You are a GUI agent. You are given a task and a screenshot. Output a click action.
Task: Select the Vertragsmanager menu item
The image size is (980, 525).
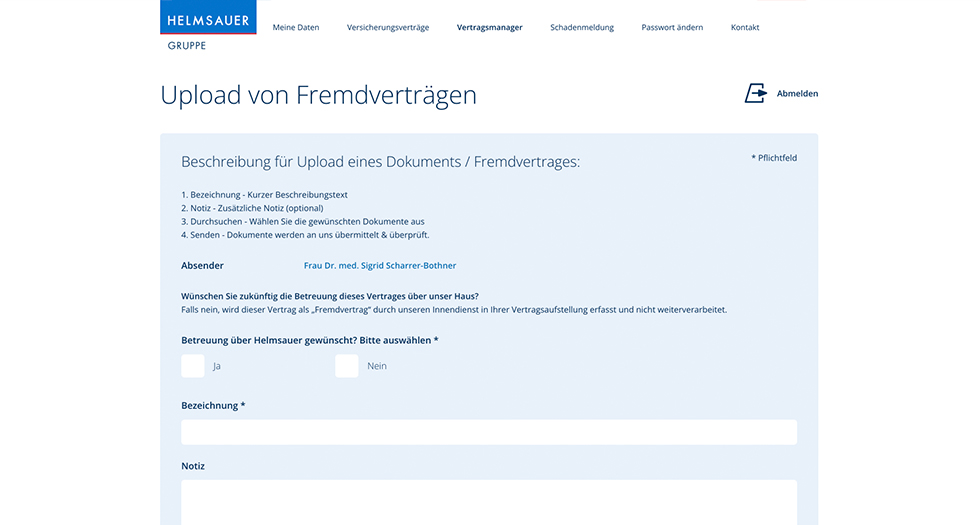coord(489,28)
